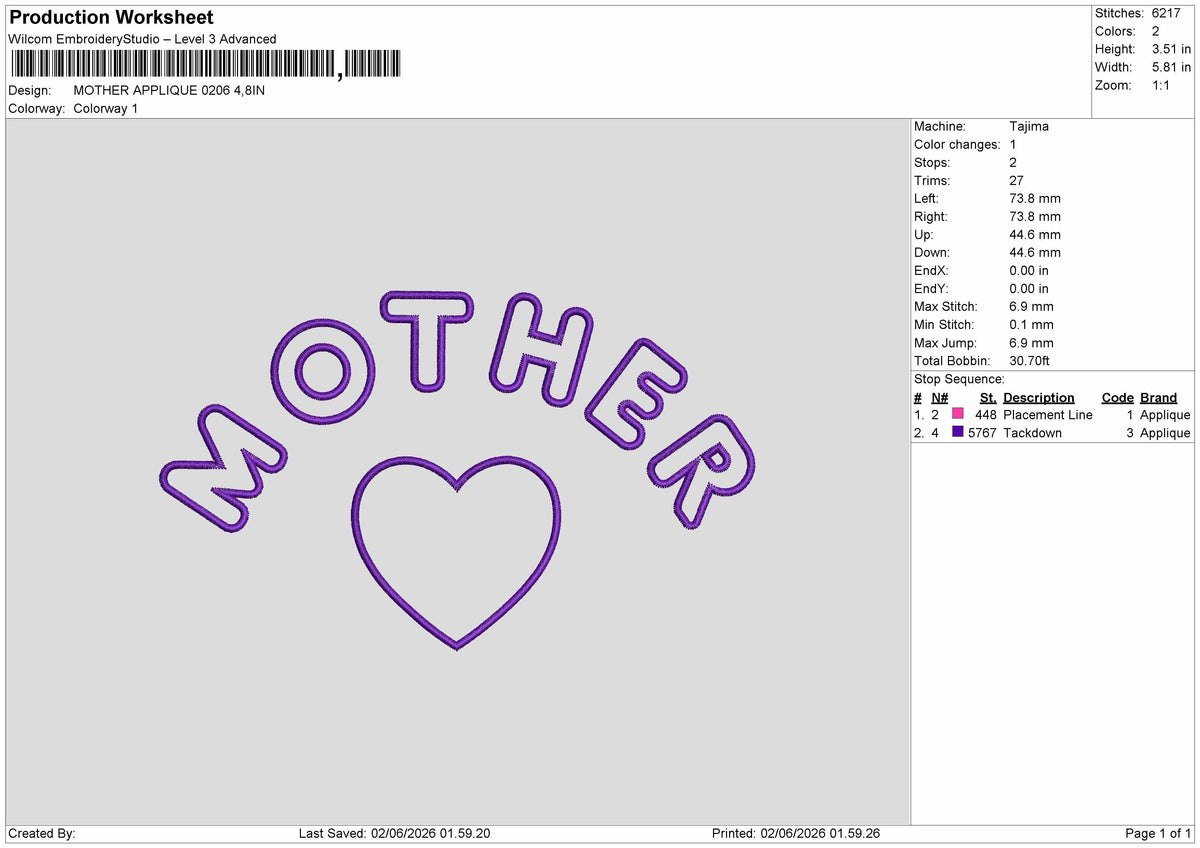Click the Total Bobbin value 30.70ft
This screenshot has width=1200, height=848.
(1030, 360)
